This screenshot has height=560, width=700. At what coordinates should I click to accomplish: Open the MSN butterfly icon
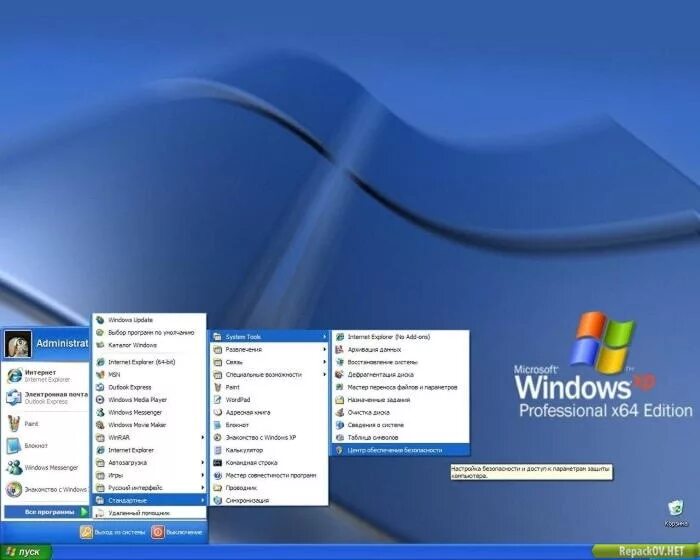(100, 375)
